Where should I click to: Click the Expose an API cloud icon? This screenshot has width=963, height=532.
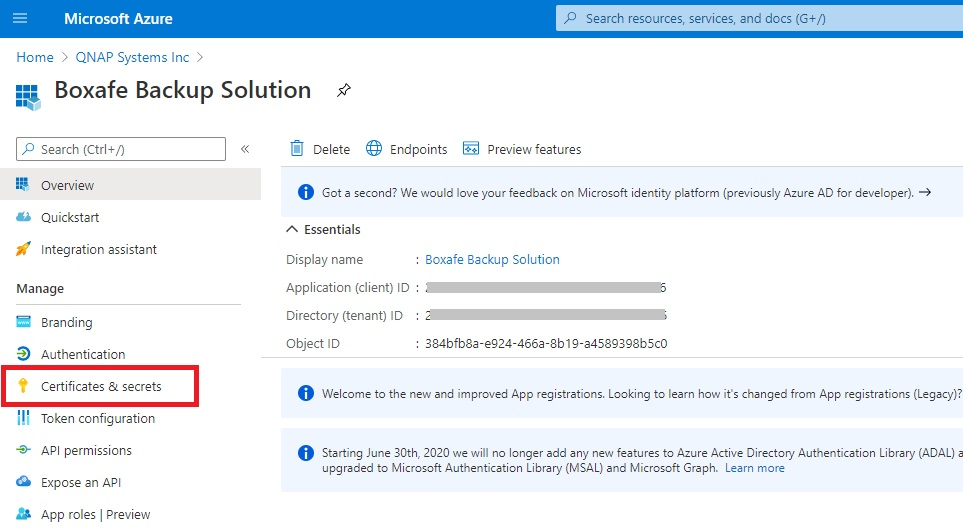[23, 481]
